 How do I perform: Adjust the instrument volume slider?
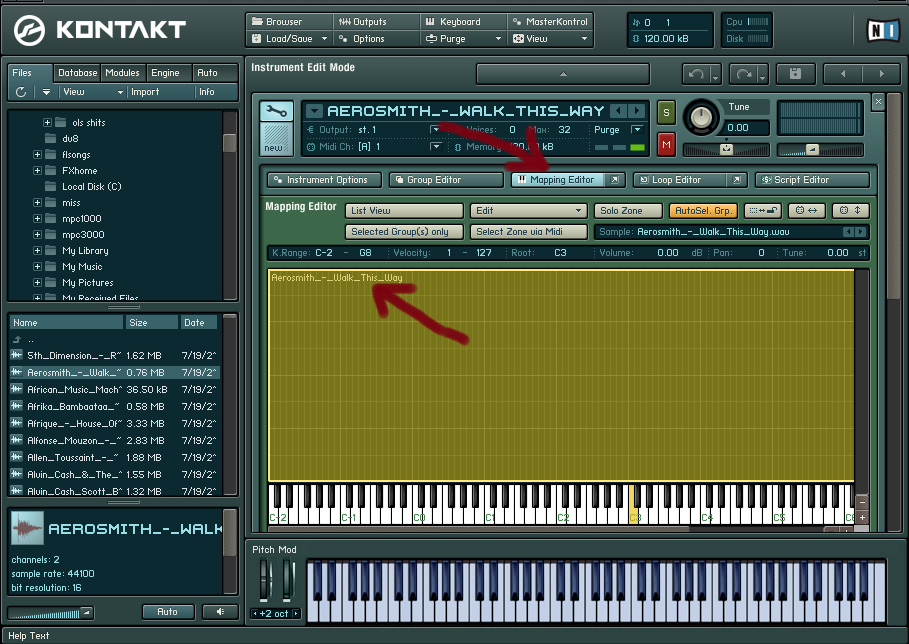click(x=820, y=150)
